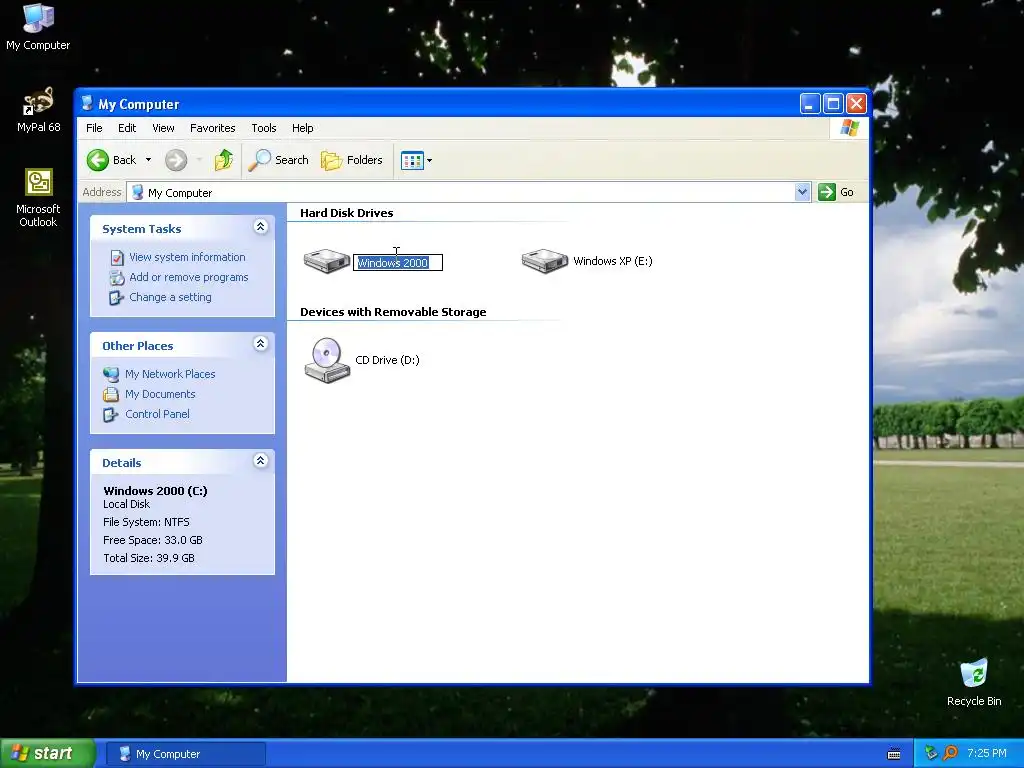Click the My Network Places icon

[111, 374]
